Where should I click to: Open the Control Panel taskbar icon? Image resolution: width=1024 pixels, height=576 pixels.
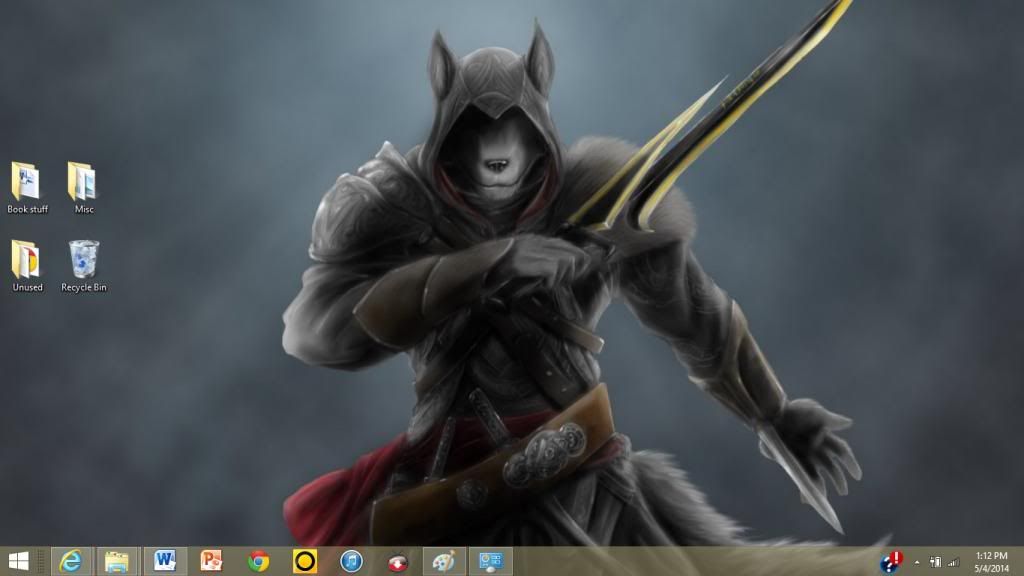pos(490,561)
